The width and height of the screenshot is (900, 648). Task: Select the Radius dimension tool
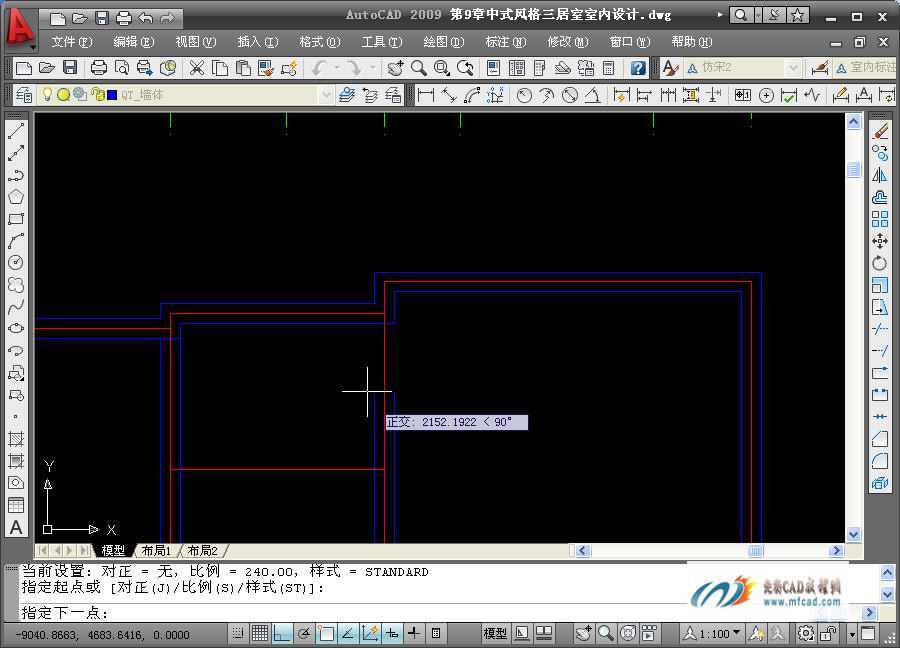click(x=524, y=95)
